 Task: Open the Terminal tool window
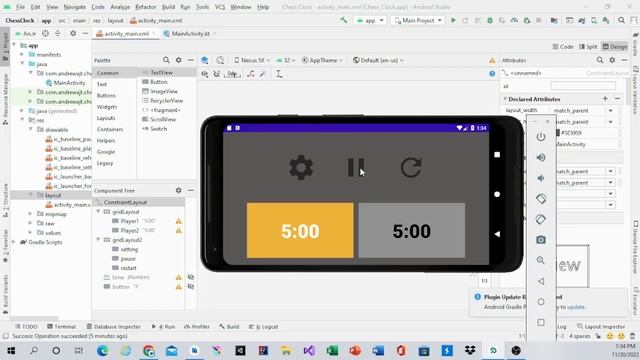point(61,327)
